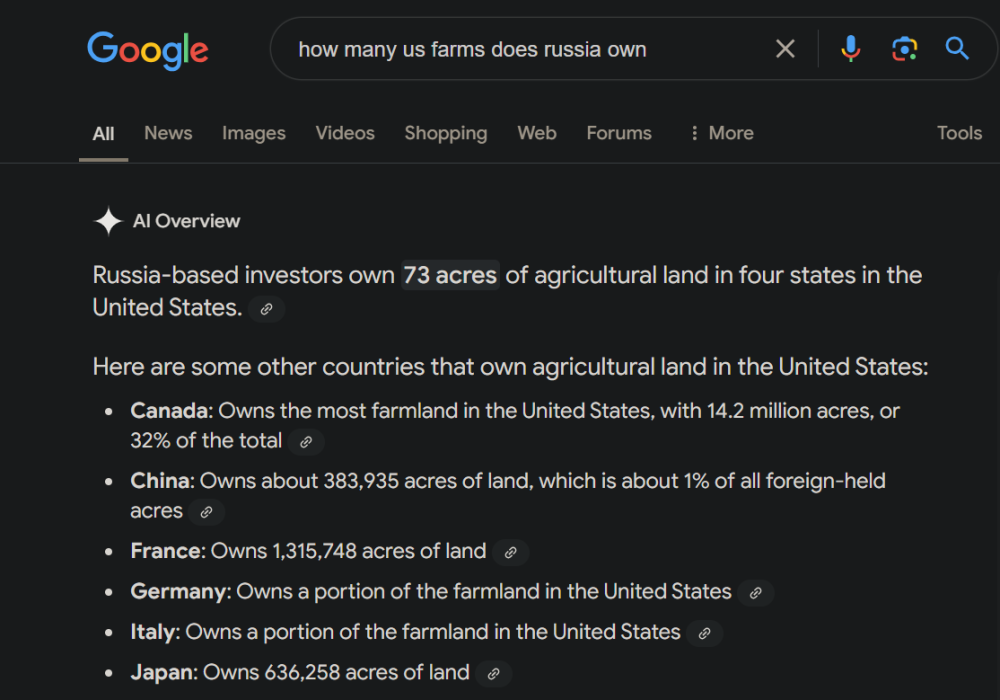
Task: Open source link icon for China entry
Action: pyautogui.click(x=206, y=512)
